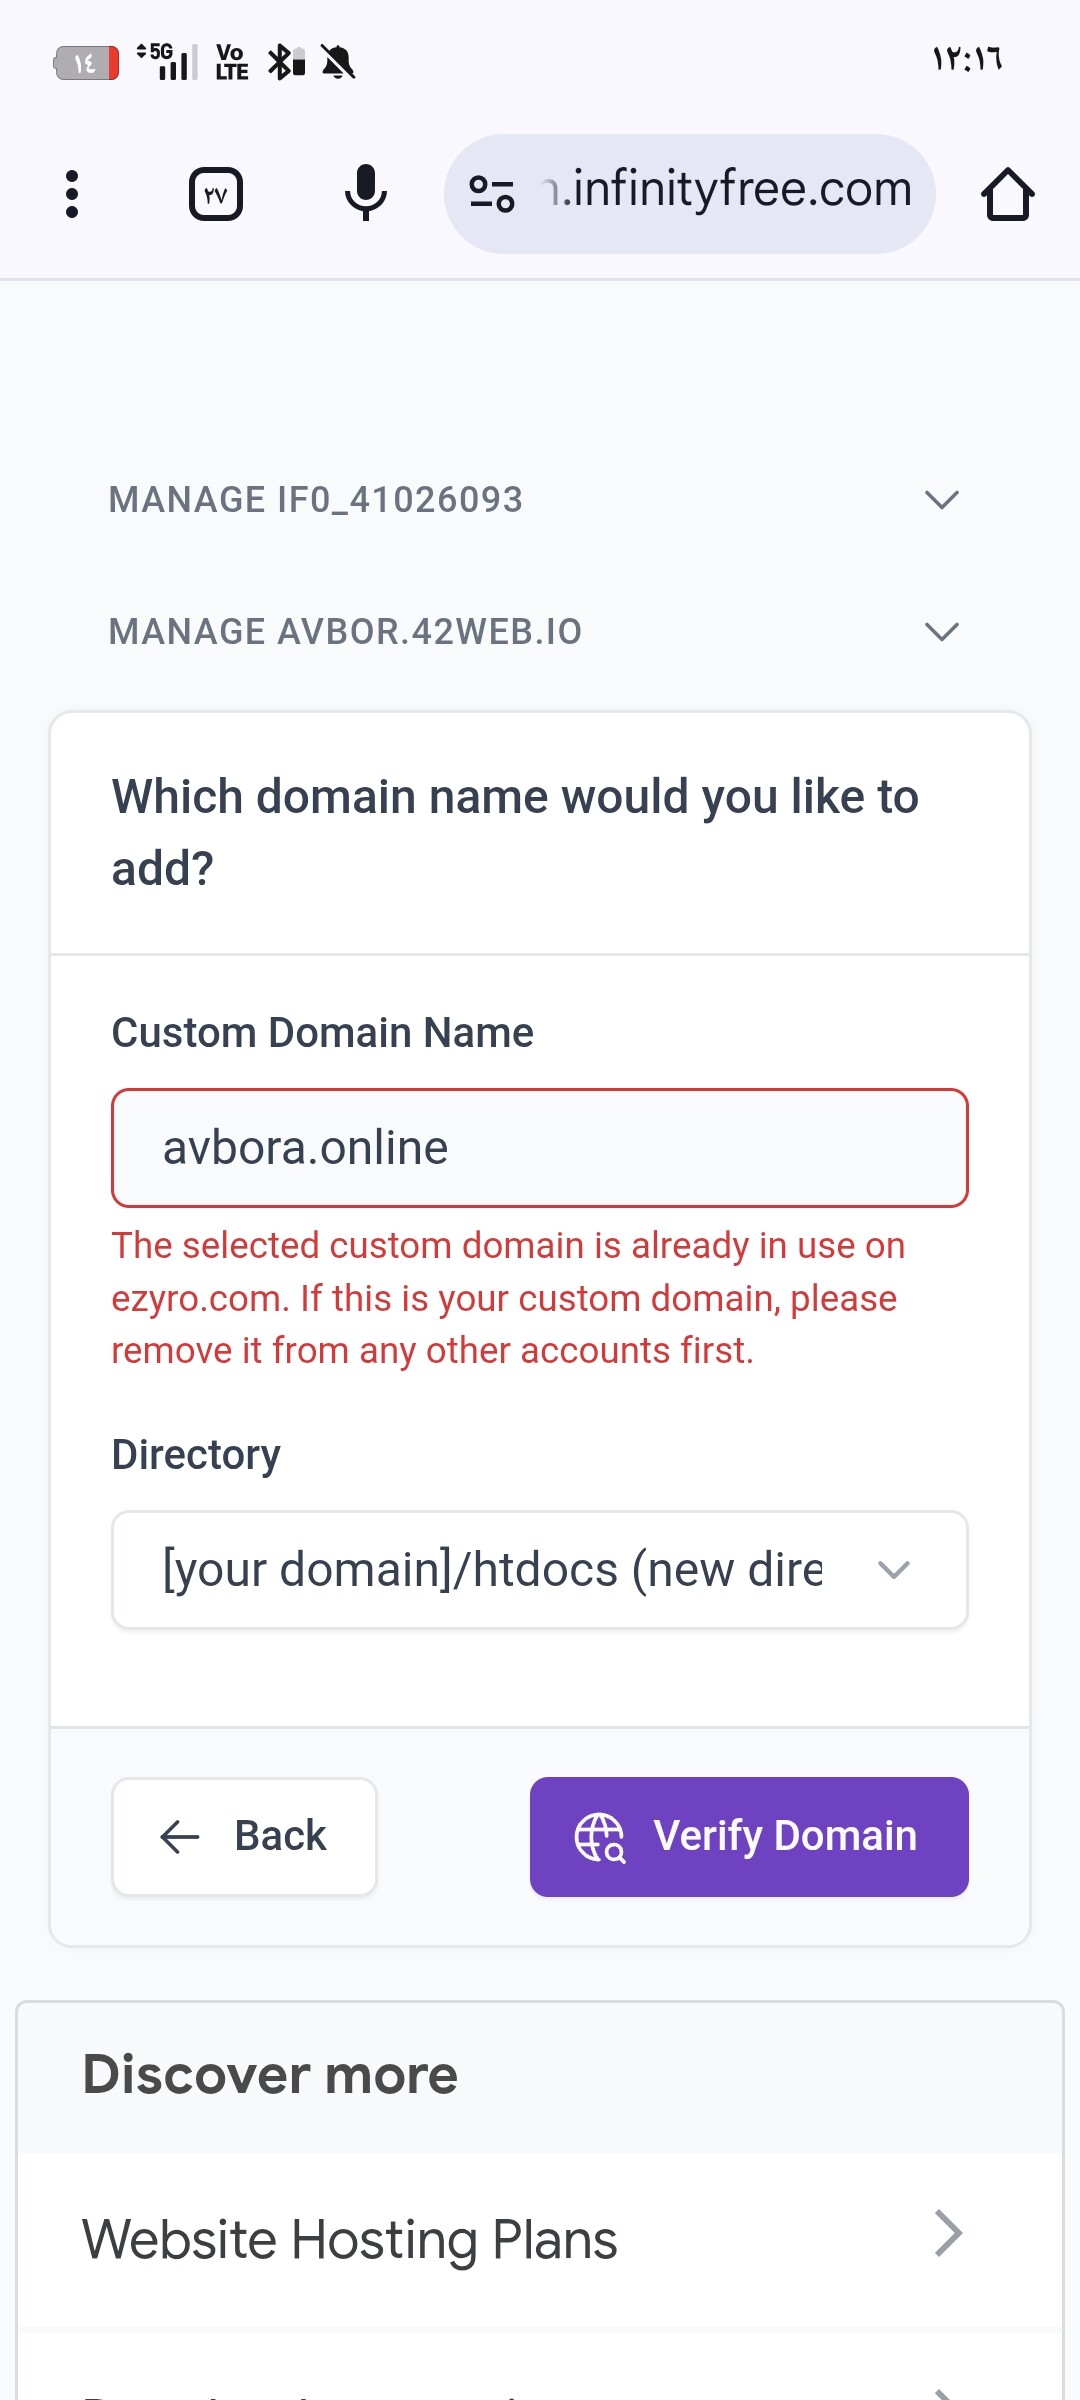Tap the site settings icon in address bar
Image resolution: width=1080 pixels, height=2400 pixels.
[492, 193]
